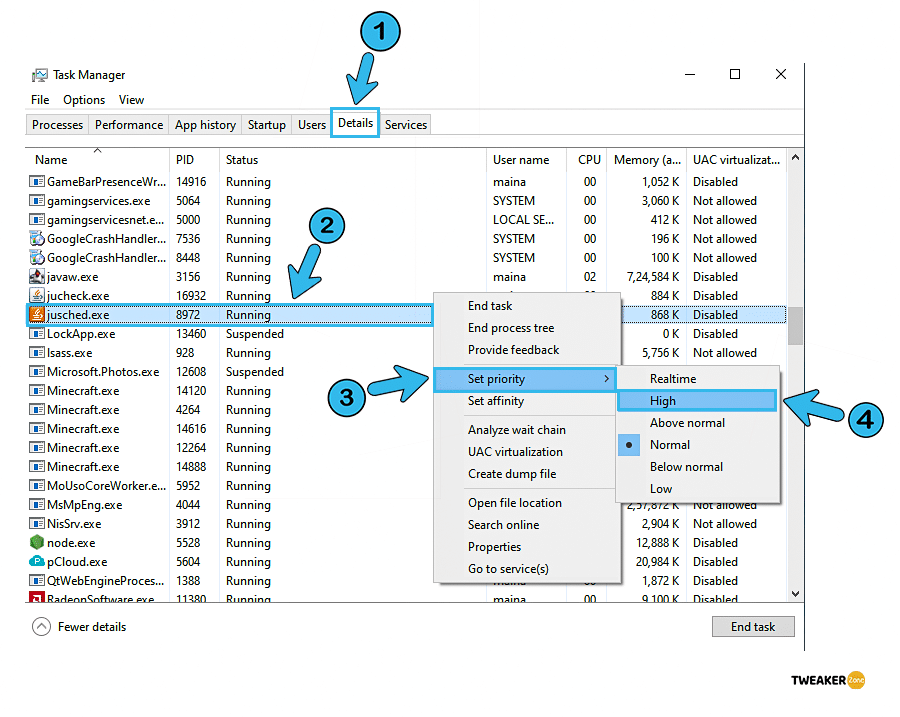The image size is (900, 717).
Task: Set priority to Low
Action: [x=698, y=489]
